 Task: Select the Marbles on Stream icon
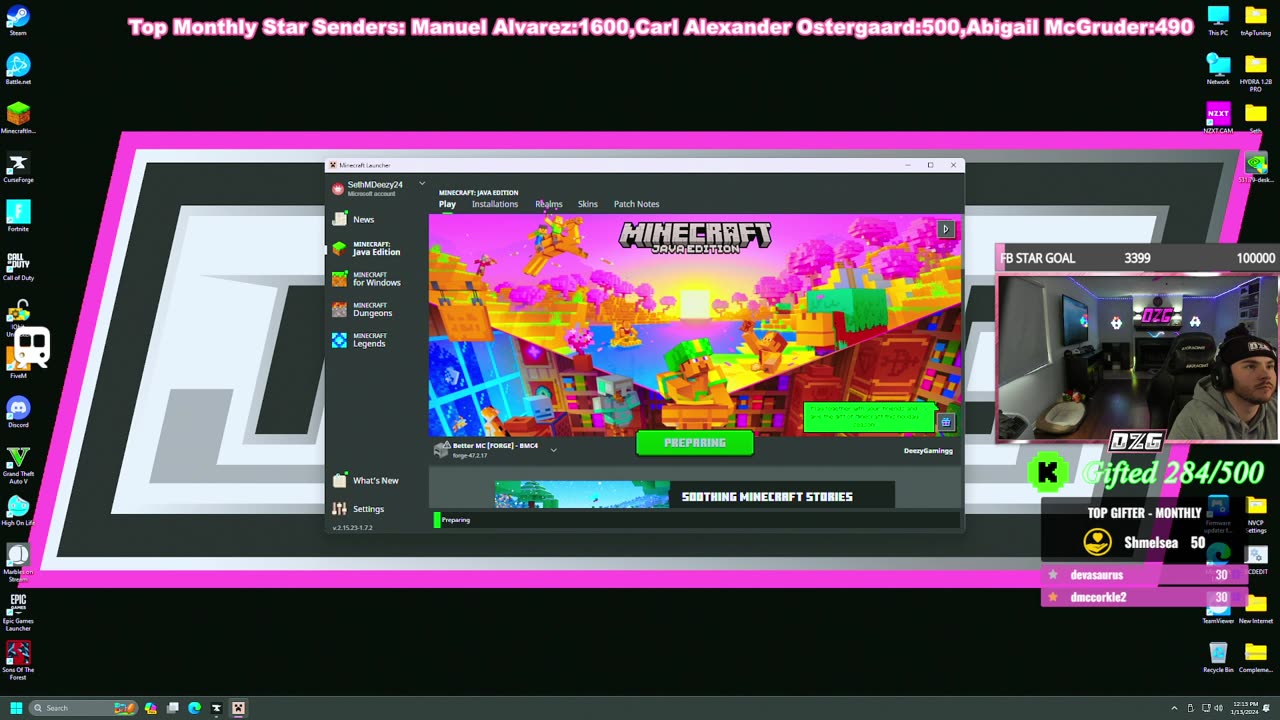[18, 561]
